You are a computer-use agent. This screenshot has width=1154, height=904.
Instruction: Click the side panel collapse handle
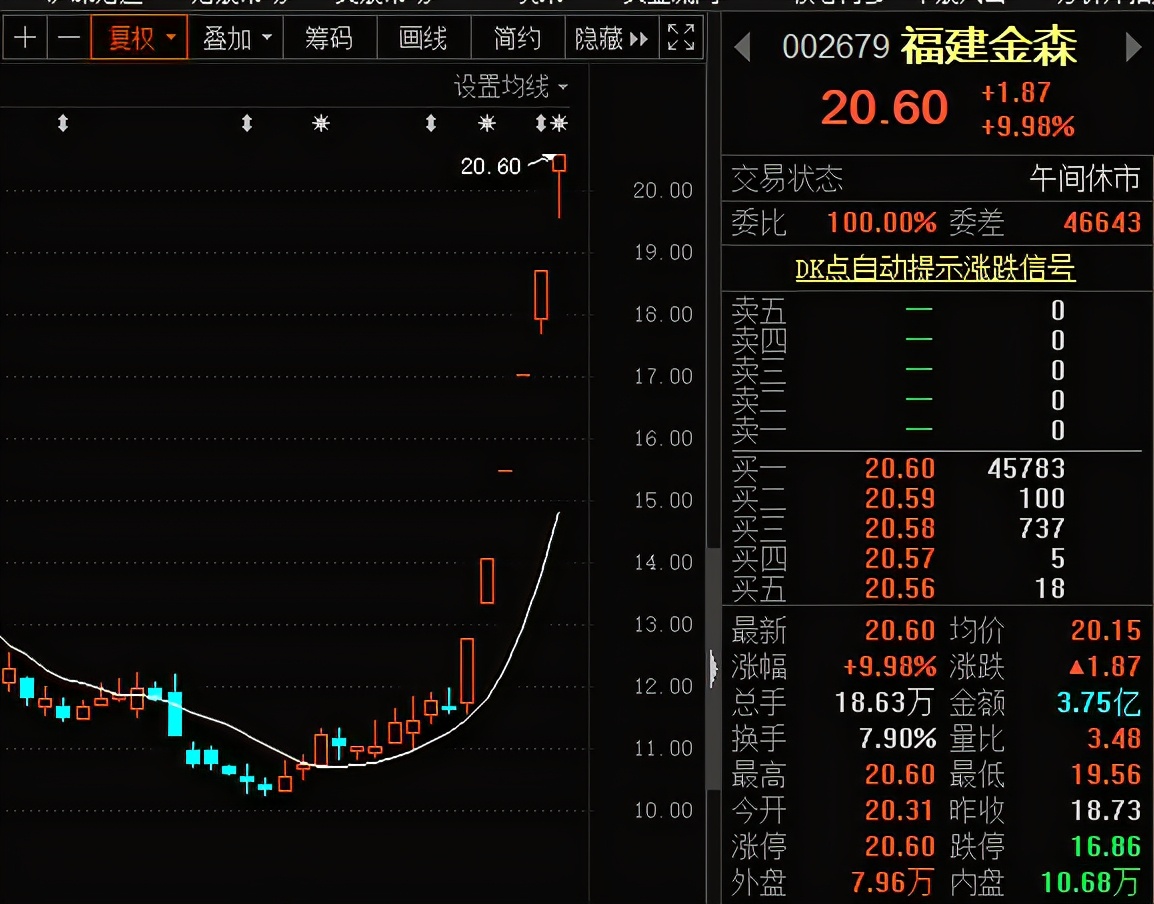(x=713, y=667)
